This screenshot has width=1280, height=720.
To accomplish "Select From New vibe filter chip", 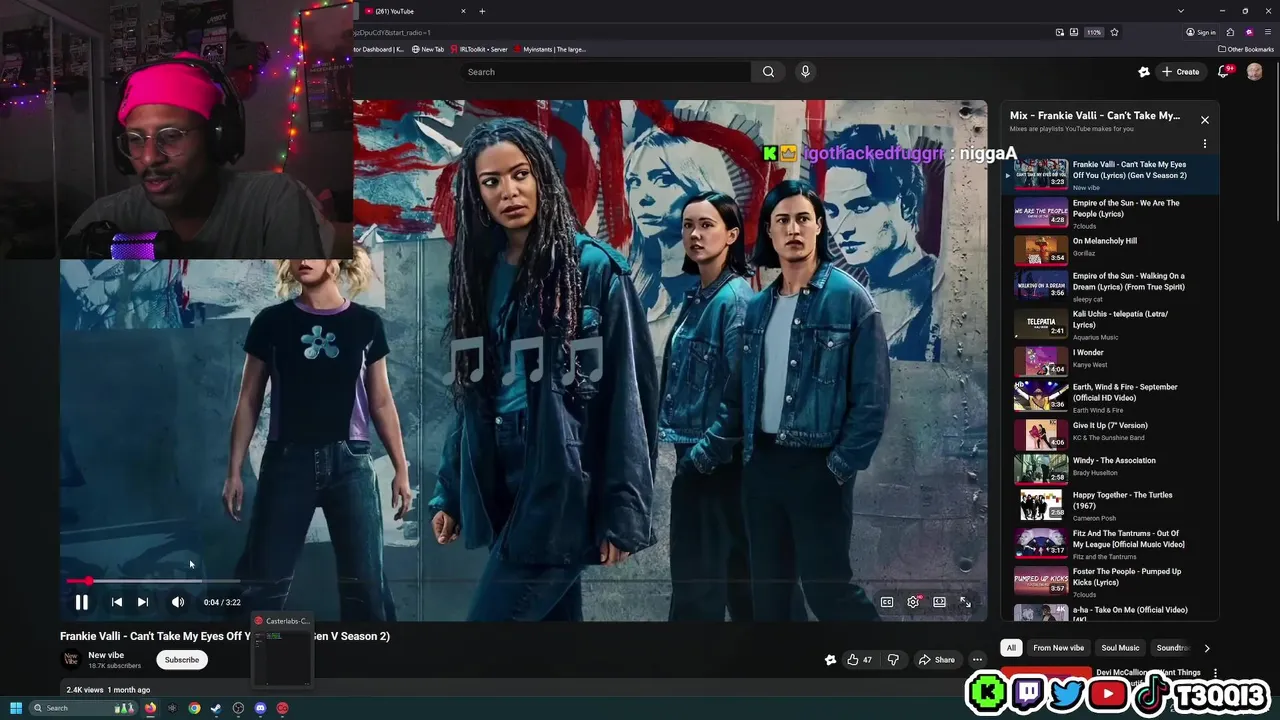I will coord(1058,648).
